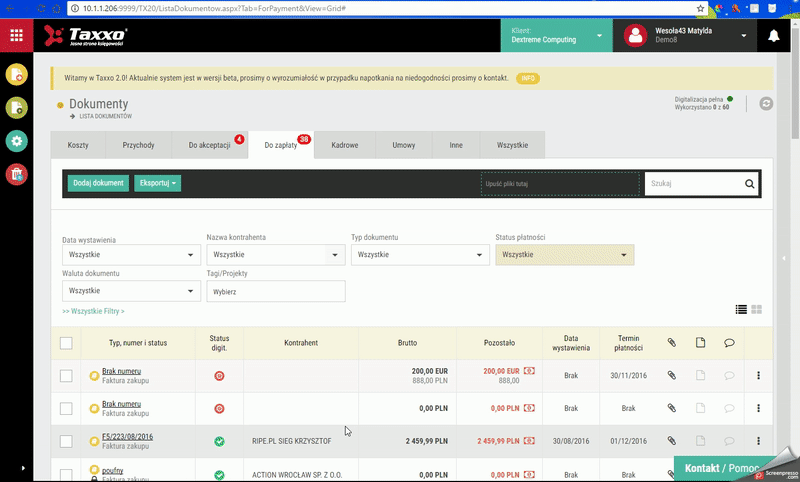
Task: Check the box for poufny row
Action: click(66, 474)
